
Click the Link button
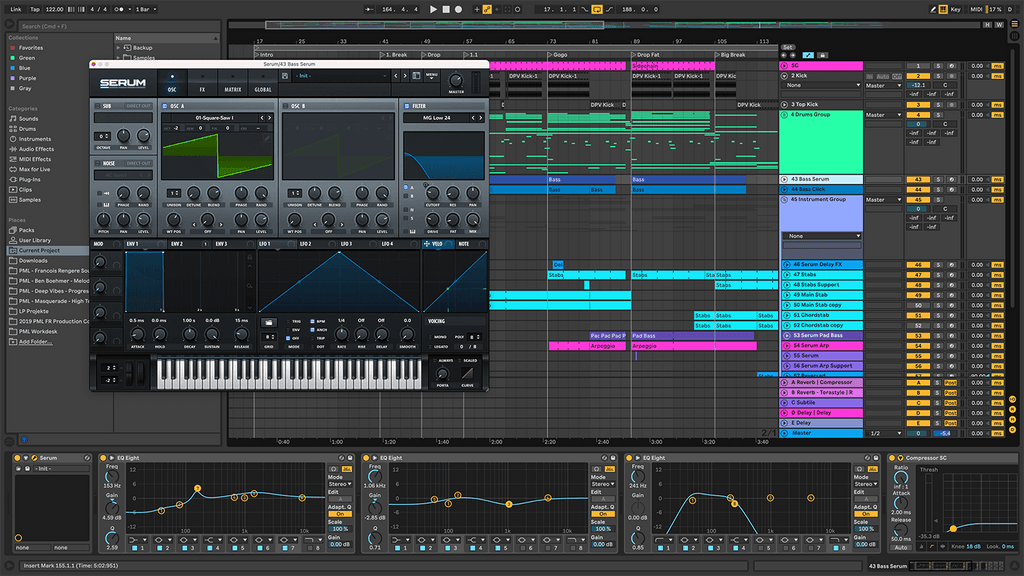pos(16,9)
